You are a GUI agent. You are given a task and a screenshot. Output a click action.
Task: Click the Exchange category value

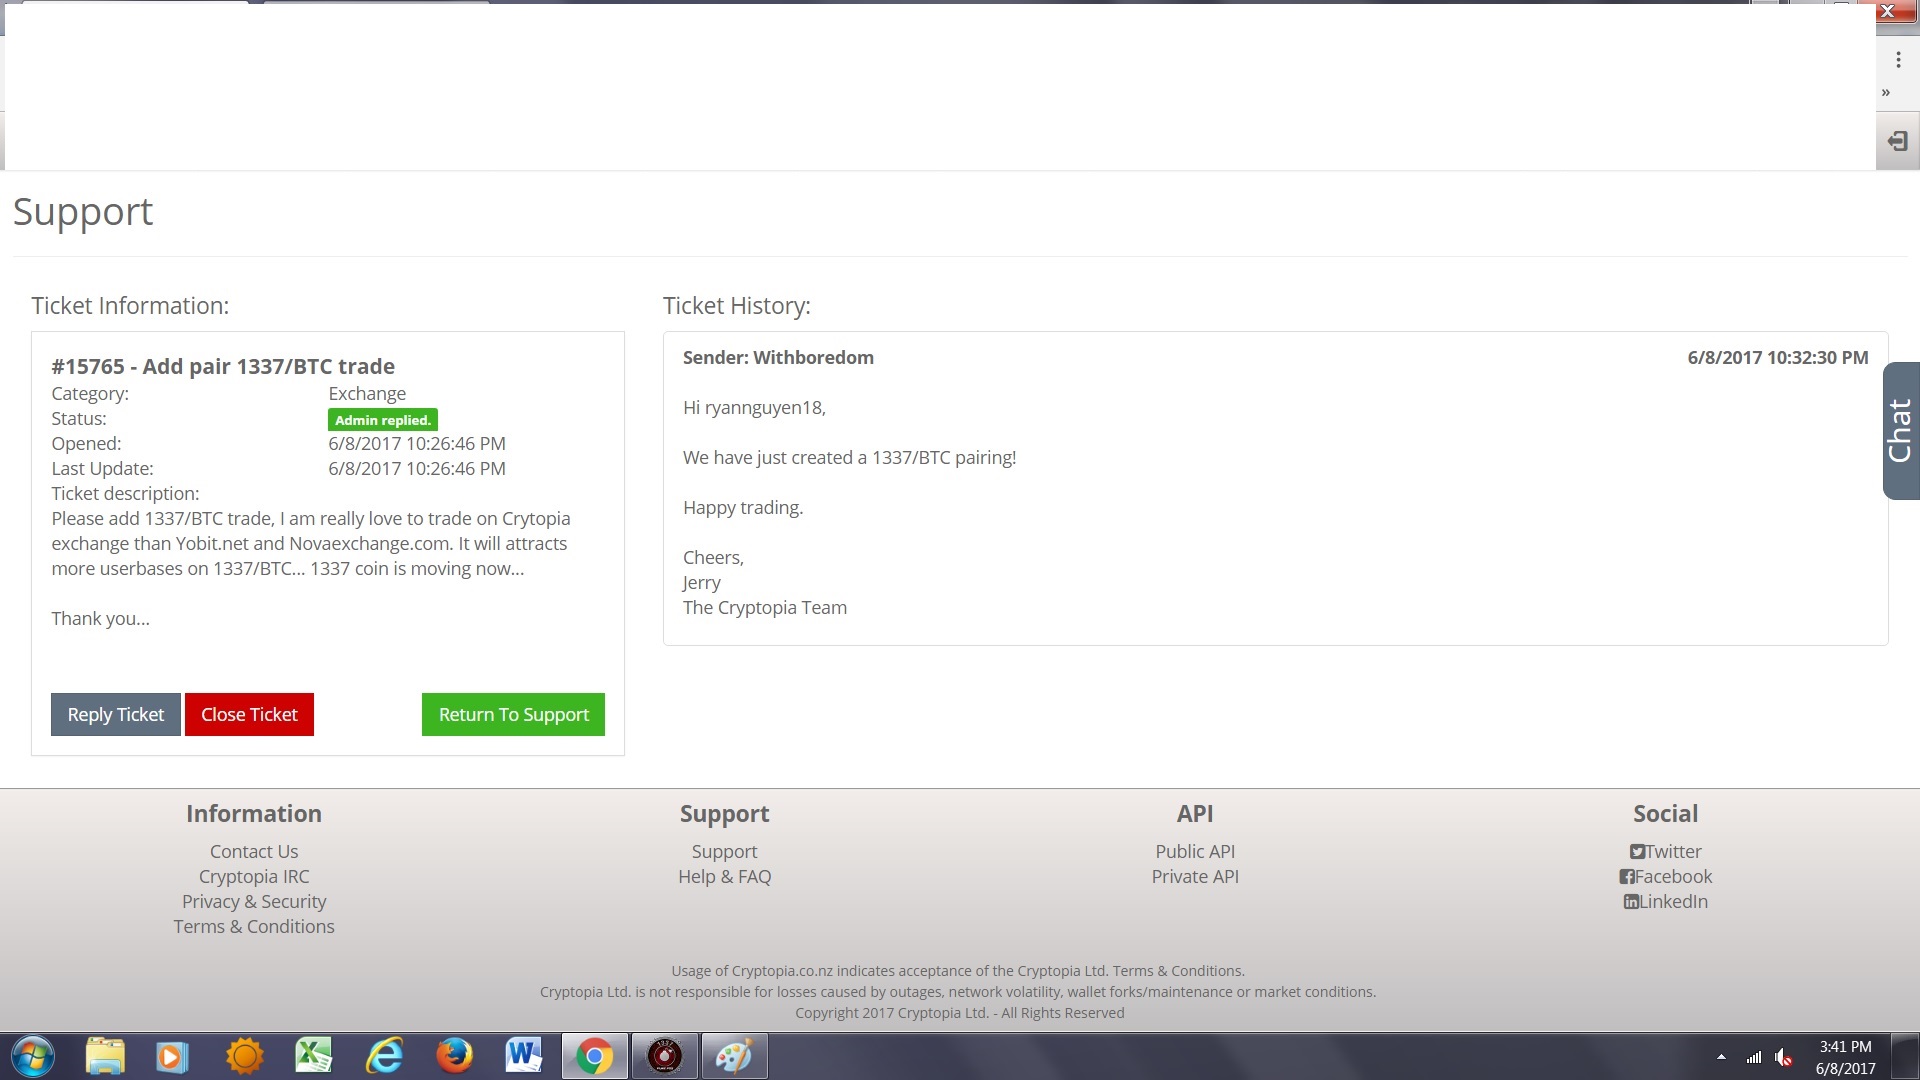(367, 393)
